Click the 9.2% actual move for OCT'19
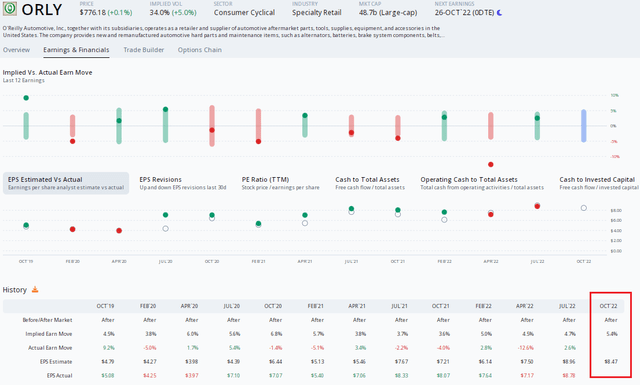640x385 pixels. coord(109,348)
